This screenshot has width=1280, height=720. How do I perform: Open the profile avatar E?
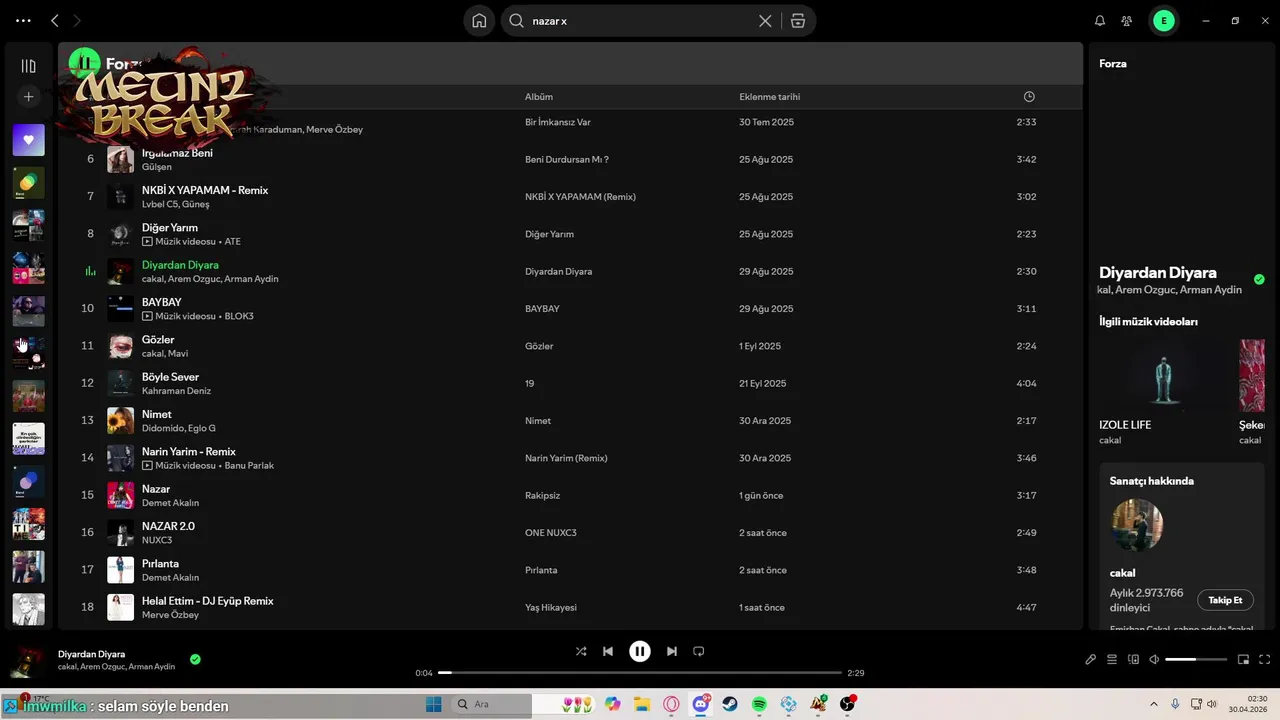click(1163, 20)
